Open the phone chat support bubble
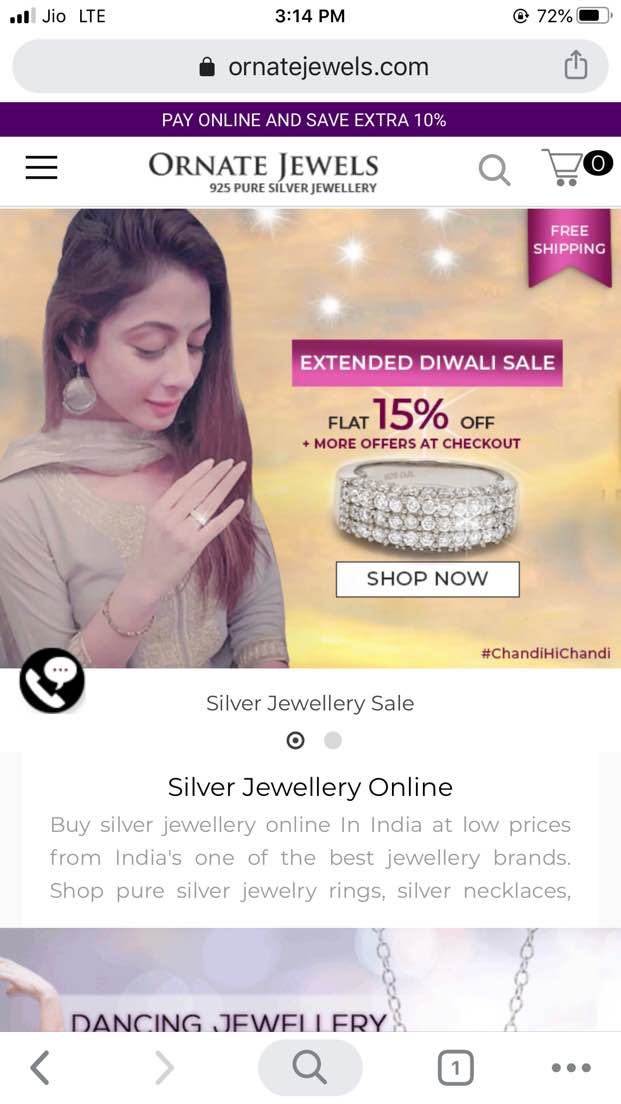The width and height of the screenshot is (621, 1104). click(52, 680)
